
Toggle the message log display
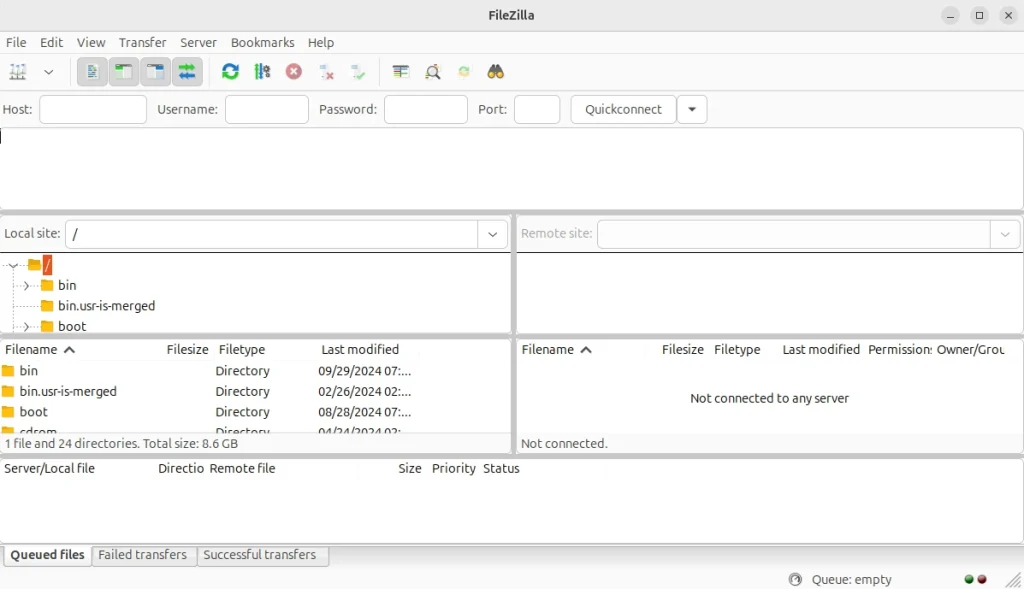pos(92,72)
